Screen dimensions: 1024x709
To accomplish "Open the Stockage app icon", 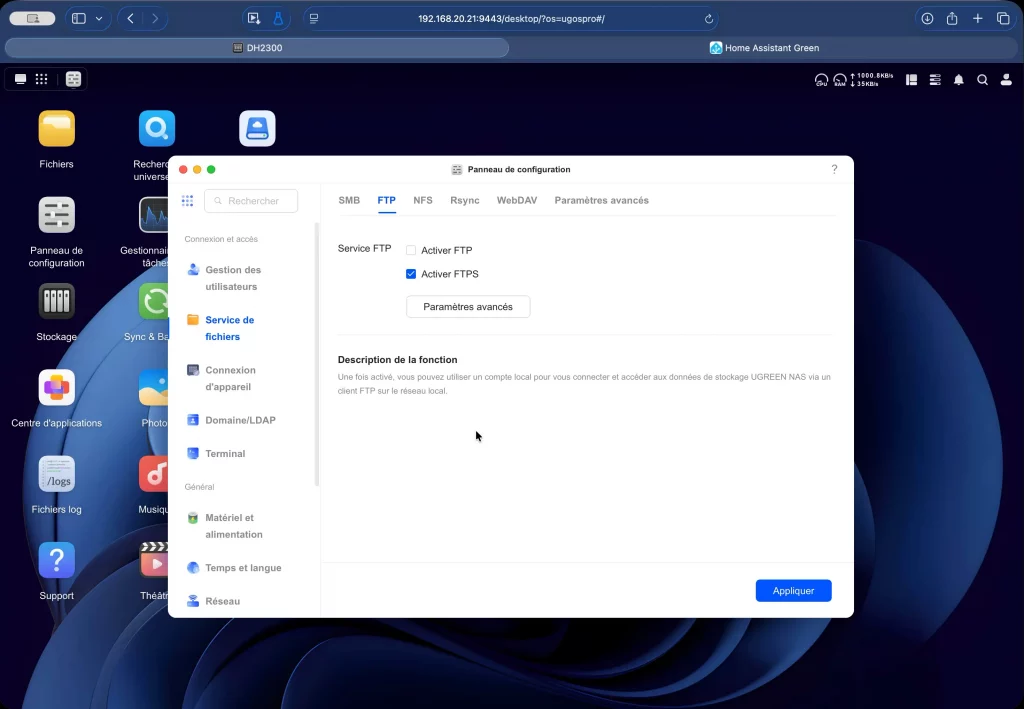I will 56,301.
